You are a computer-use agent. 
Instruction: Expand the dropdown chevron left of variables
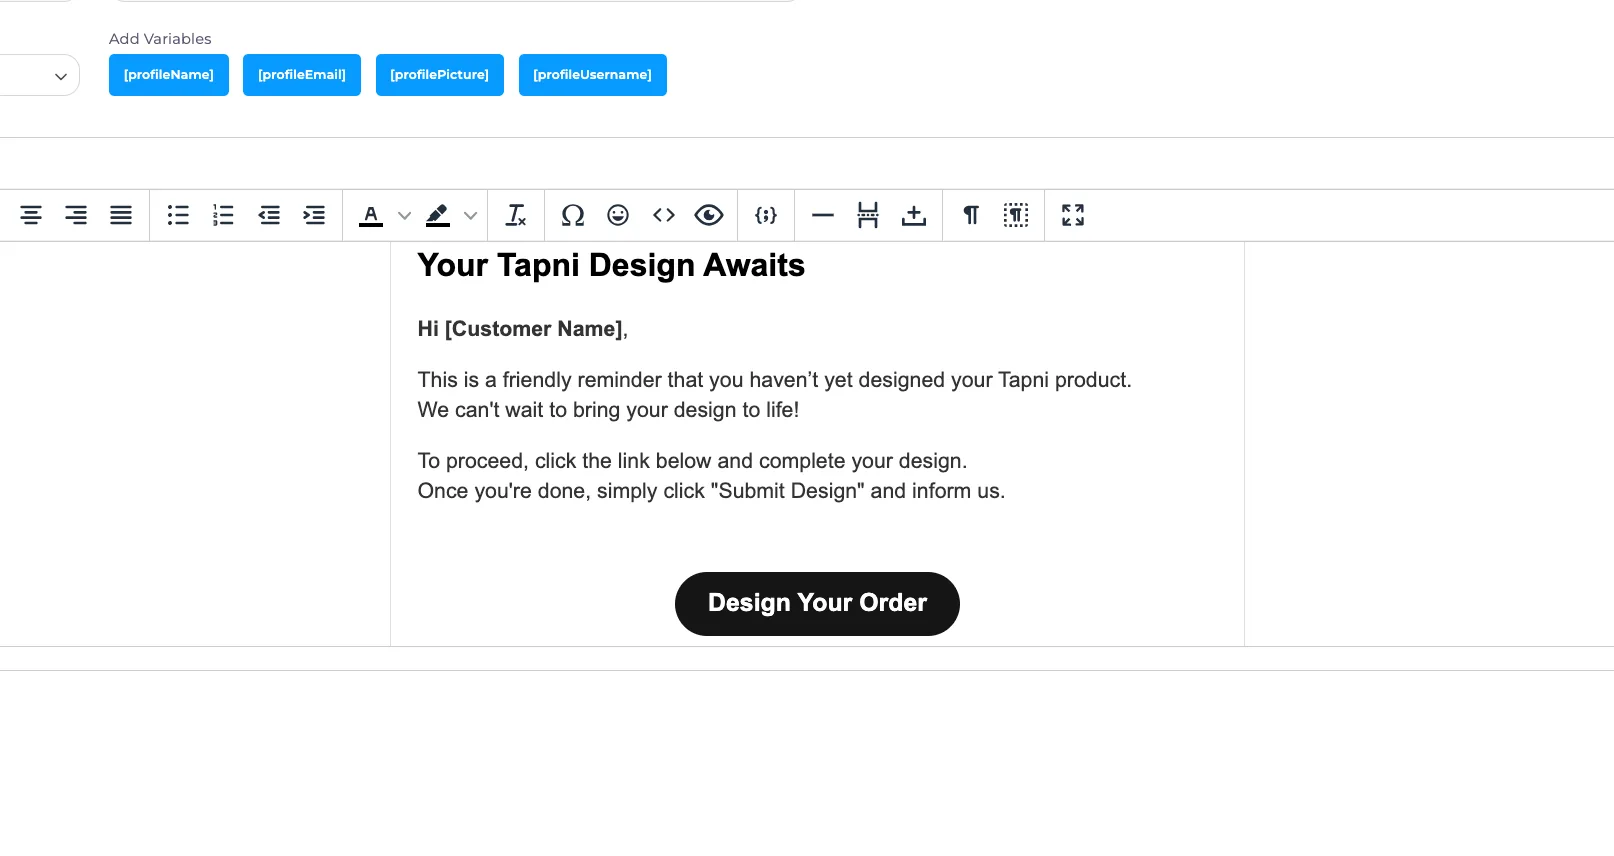[61, 76]
